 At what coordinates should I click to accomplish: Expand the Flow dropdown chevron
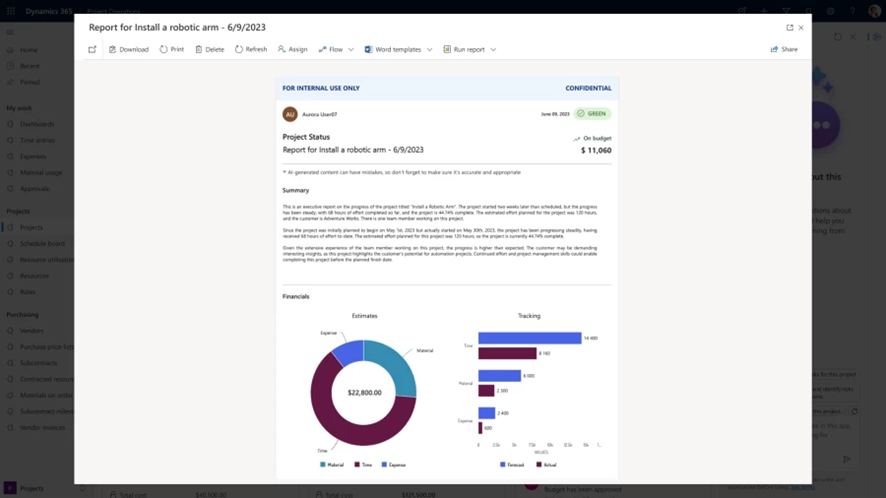click(351, 49)
